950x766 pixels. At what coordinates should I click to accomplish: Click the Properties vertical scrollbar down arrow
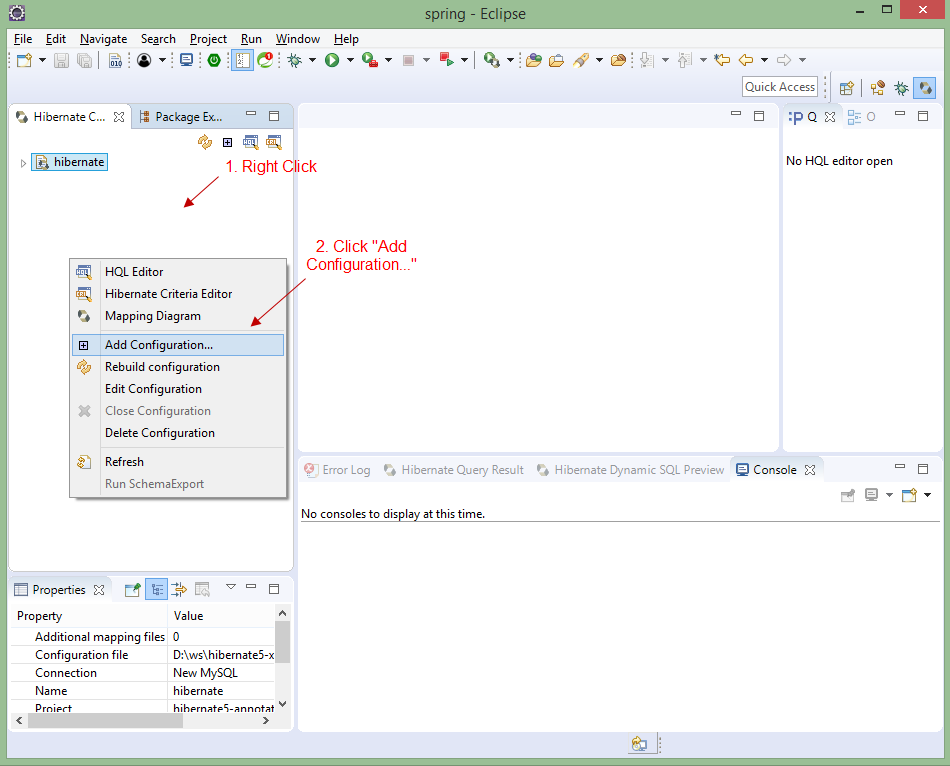[282, 704]
